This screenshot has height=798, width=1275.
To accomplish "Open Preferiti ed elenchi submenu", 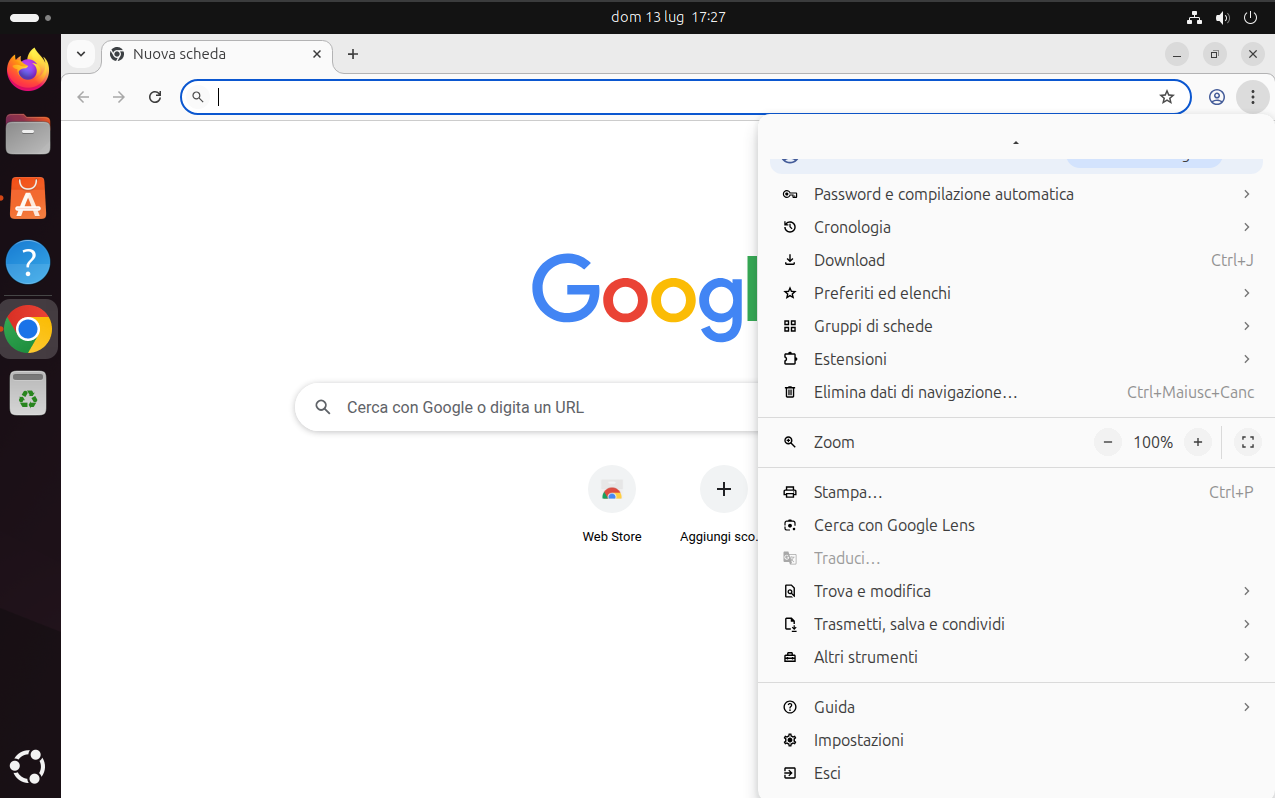I will pos(1016,293).
